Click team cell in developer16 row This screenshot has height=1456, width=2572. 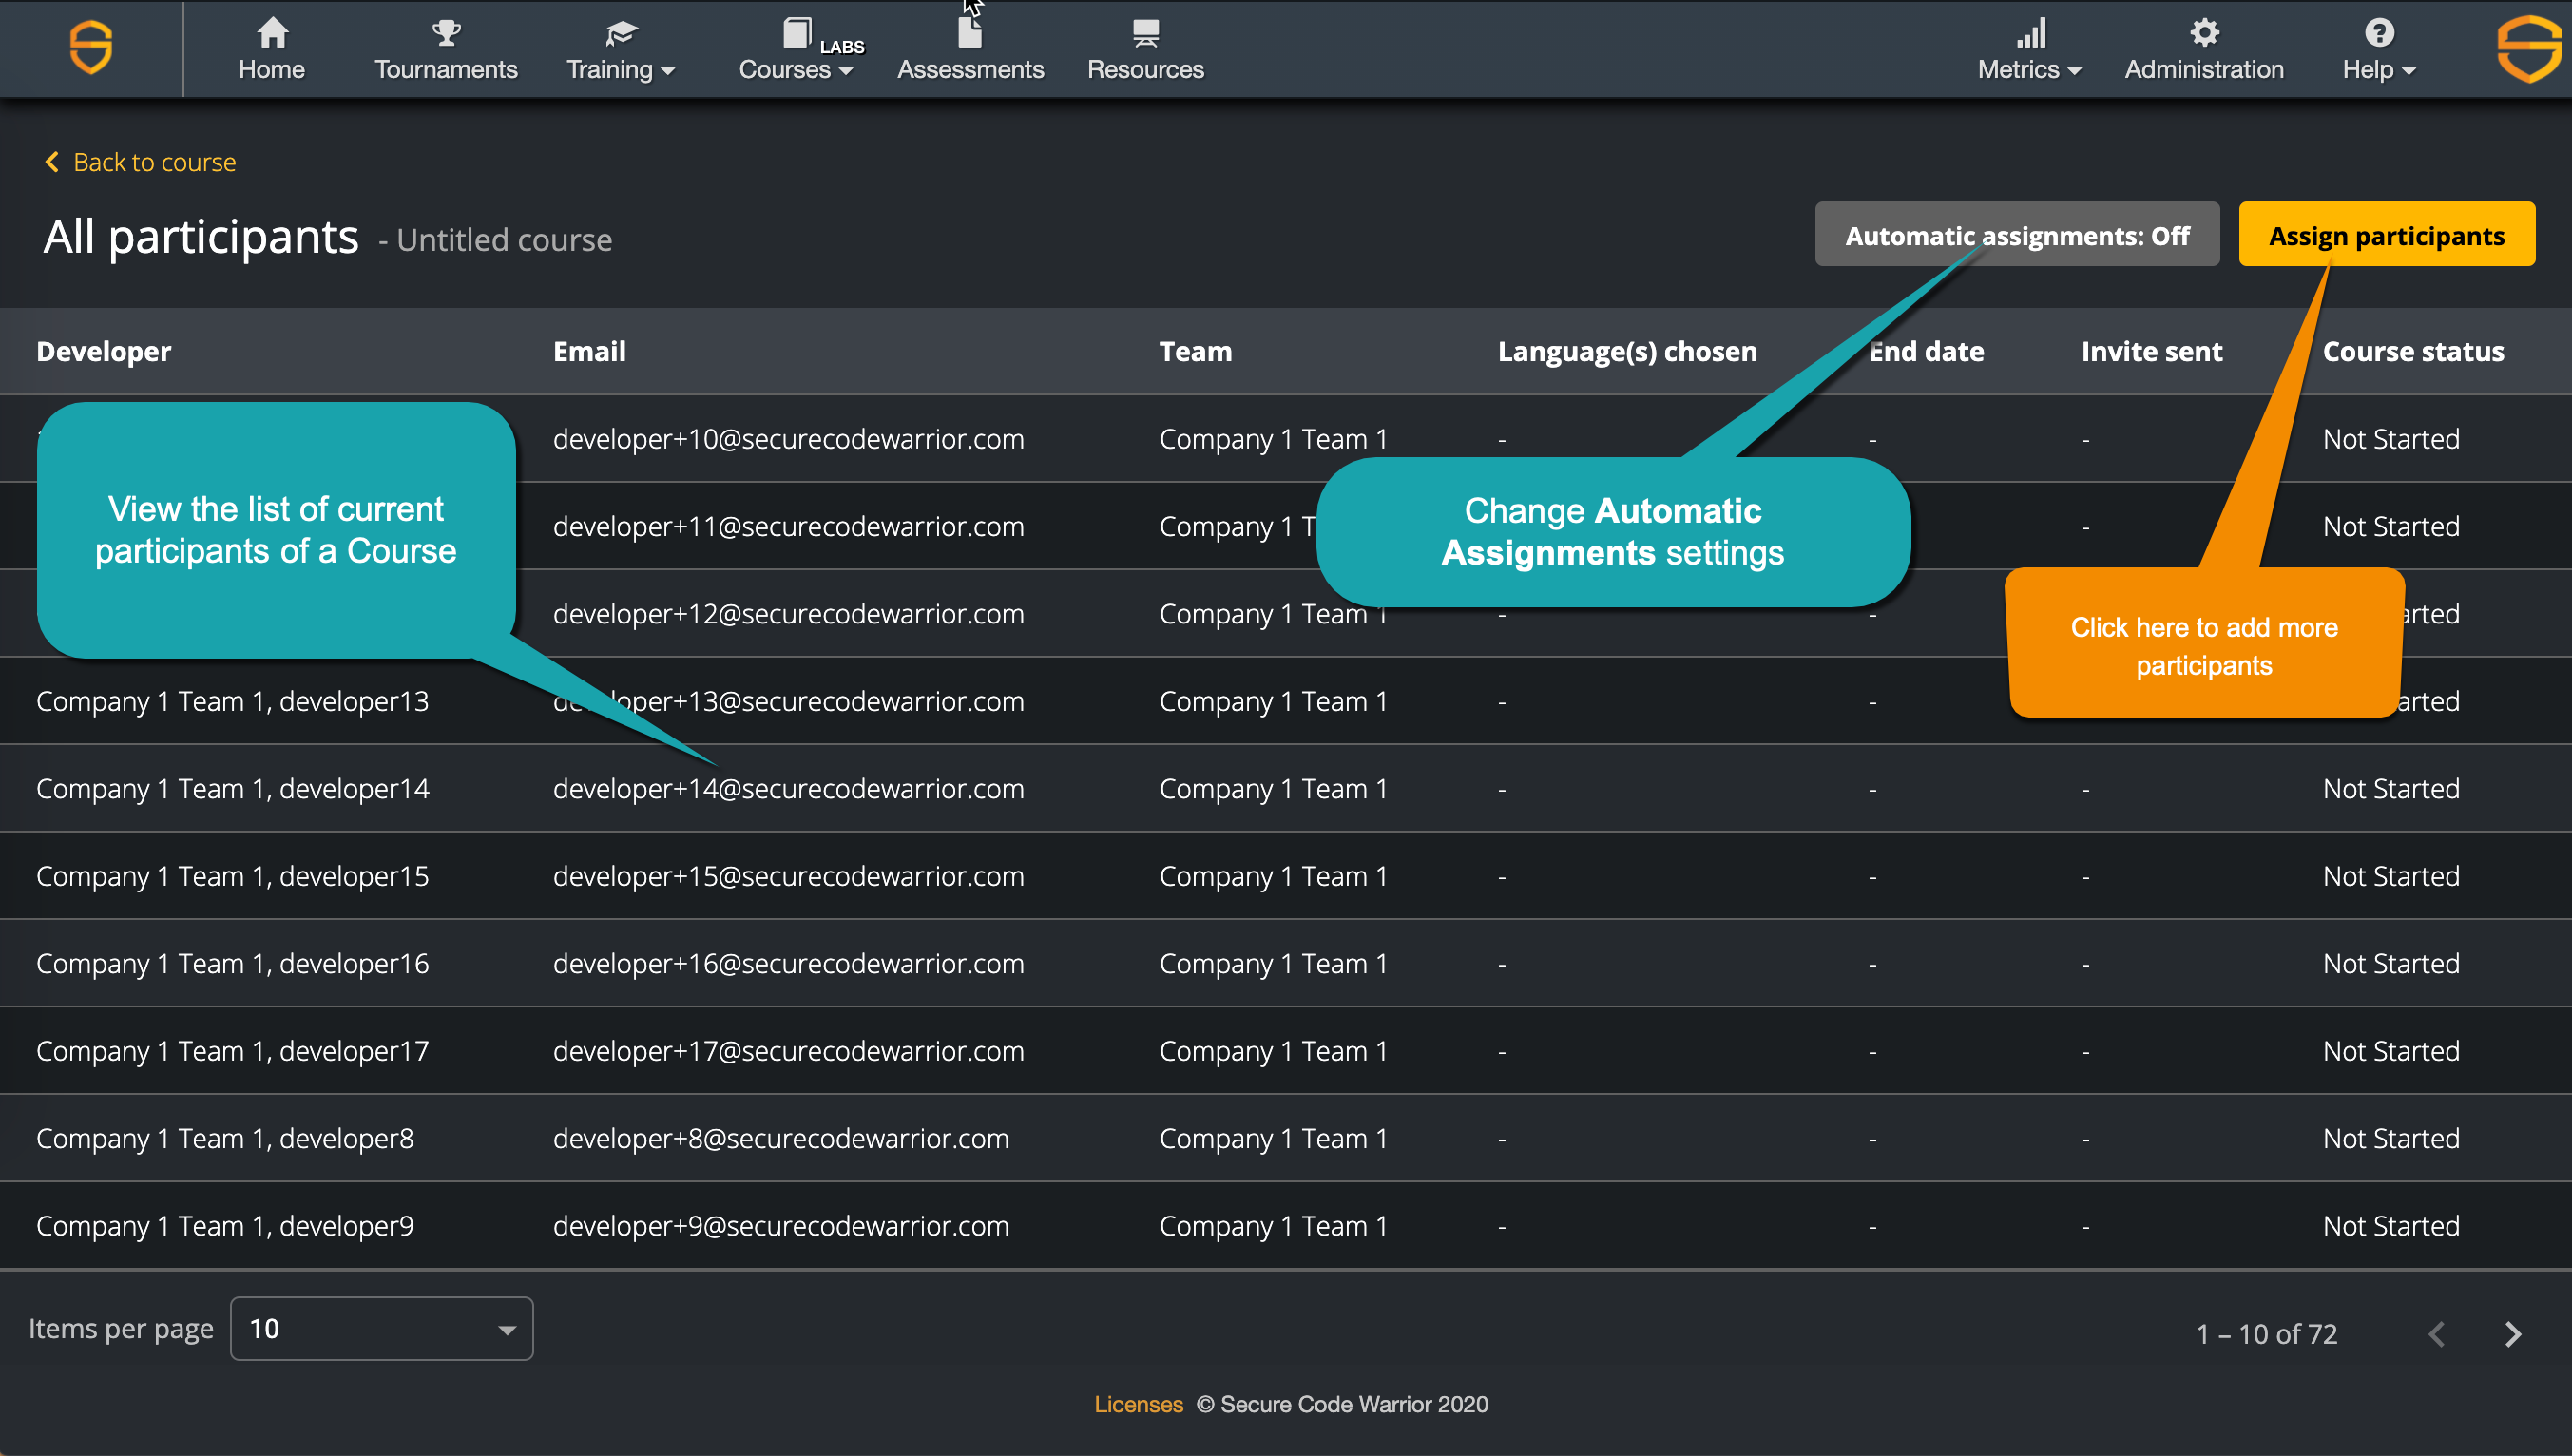tap(1273, 963)
